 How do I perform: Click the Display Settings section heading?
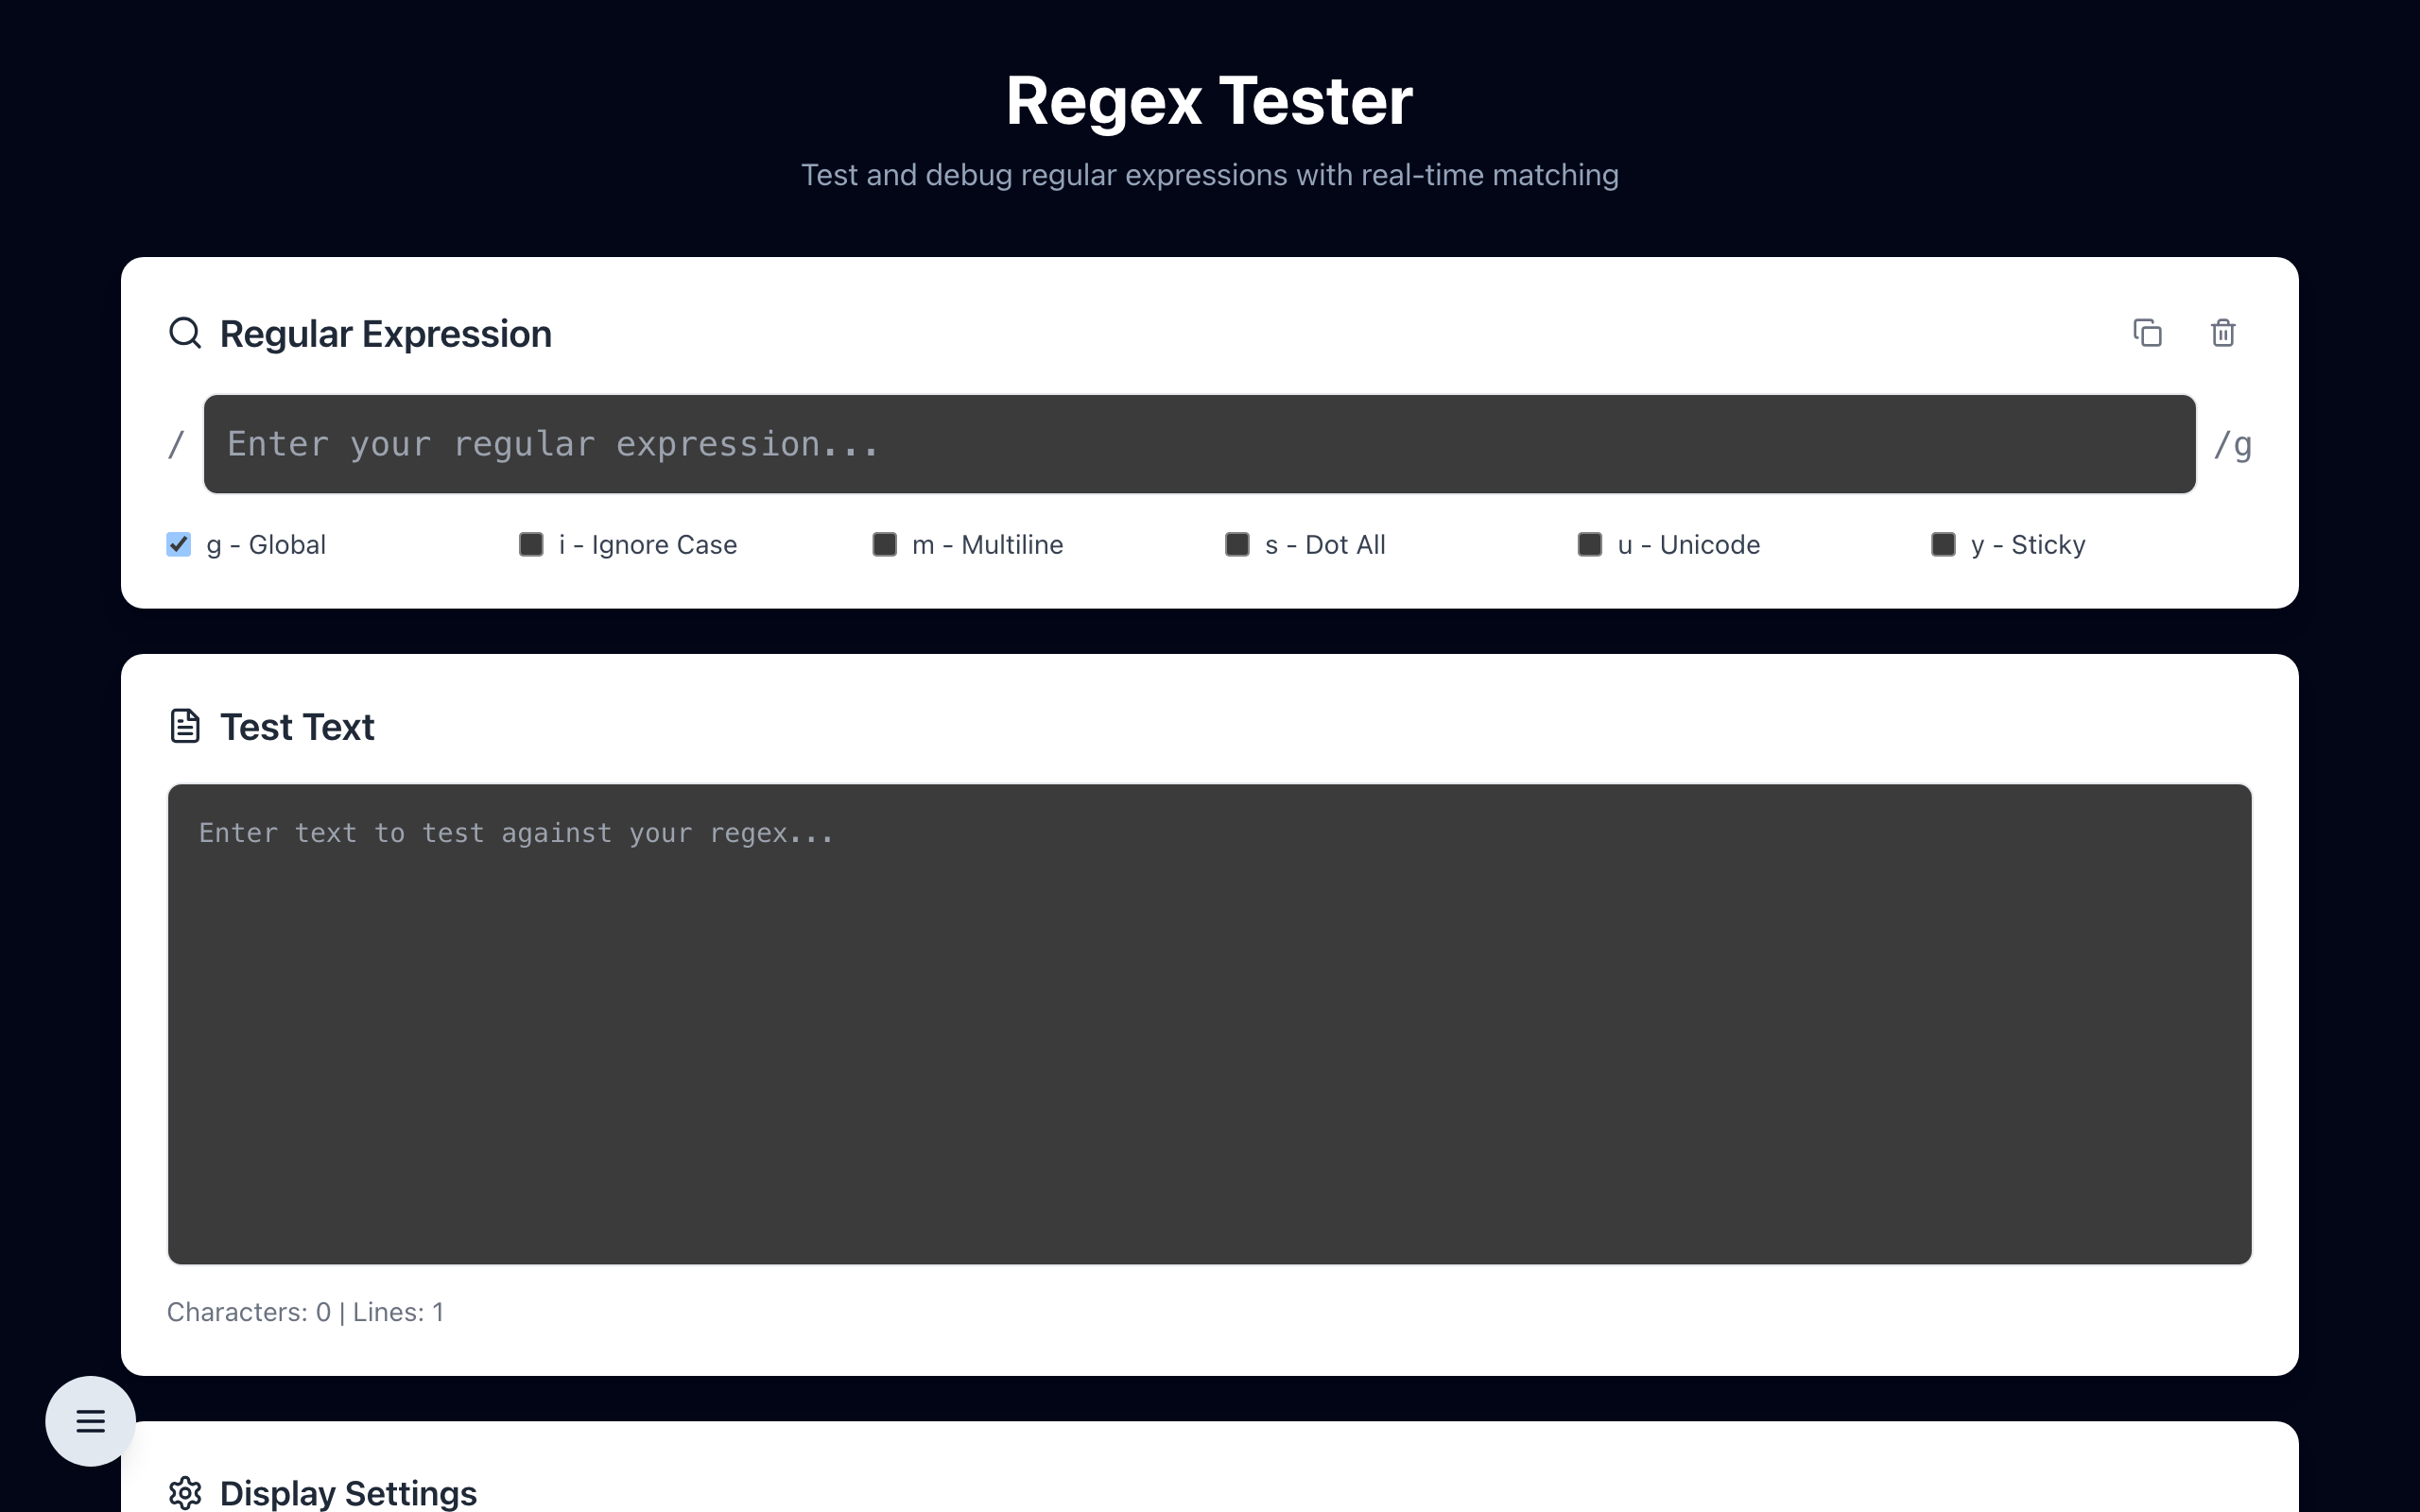[x=348, y=1493]
